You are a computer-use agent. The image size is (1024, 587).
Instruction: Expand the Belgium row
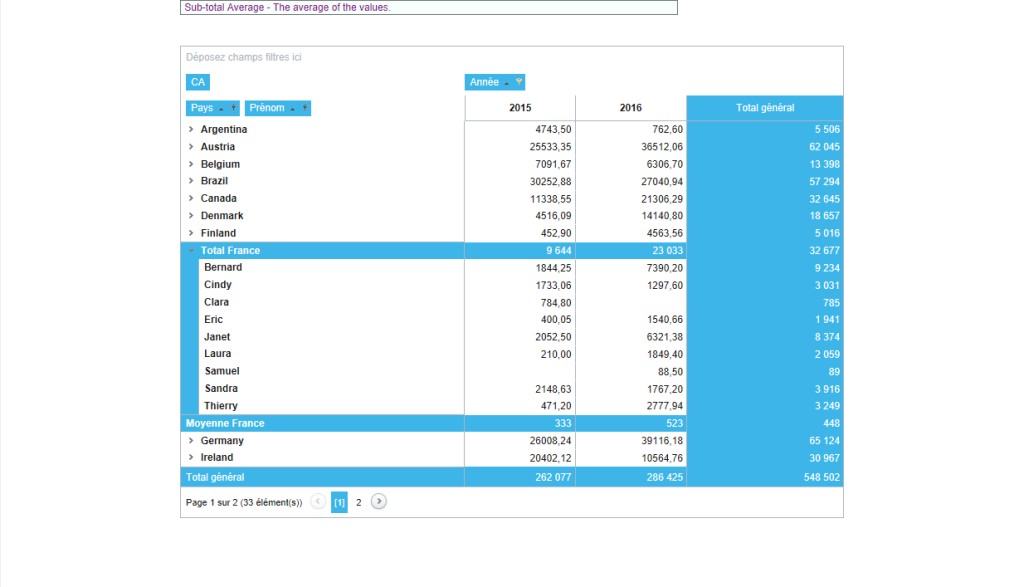click(x=191, y=164)
